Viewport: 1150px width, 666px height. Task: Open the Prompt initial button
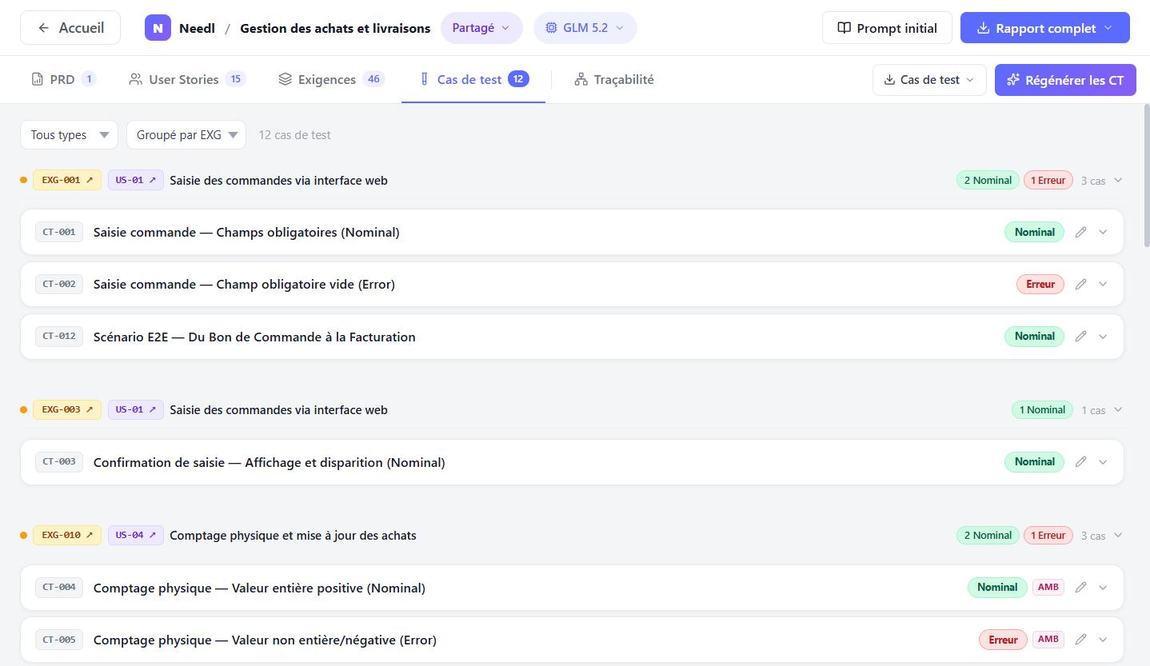pos(887,28)
